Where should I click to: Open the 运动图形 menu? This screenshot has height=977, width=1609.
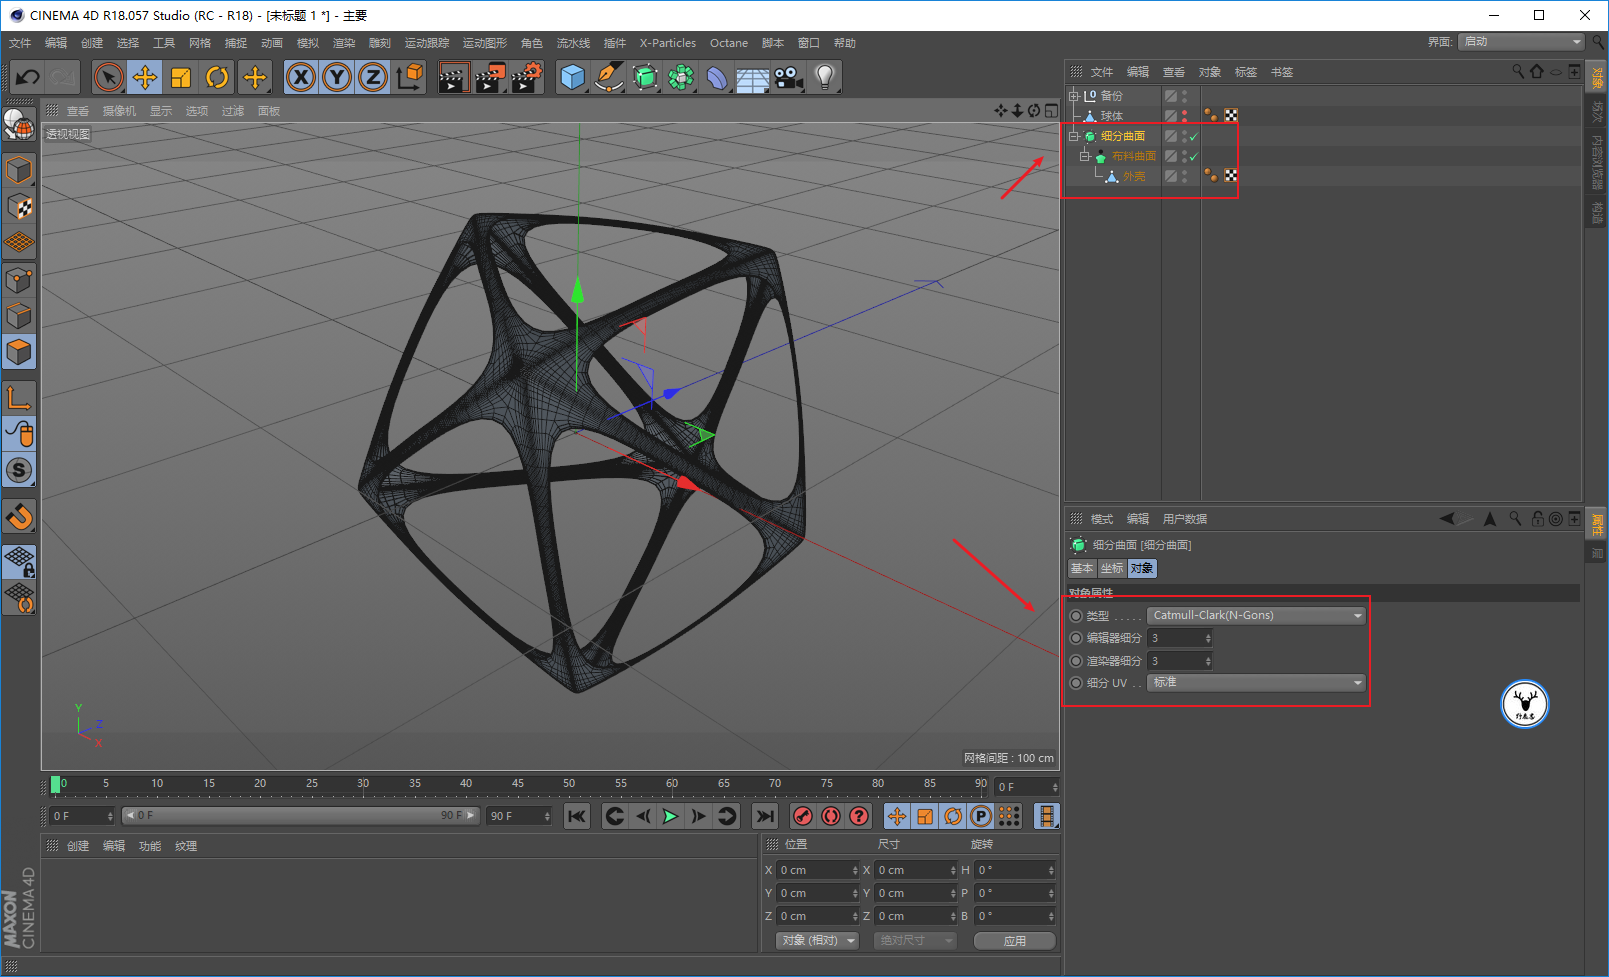485,43
